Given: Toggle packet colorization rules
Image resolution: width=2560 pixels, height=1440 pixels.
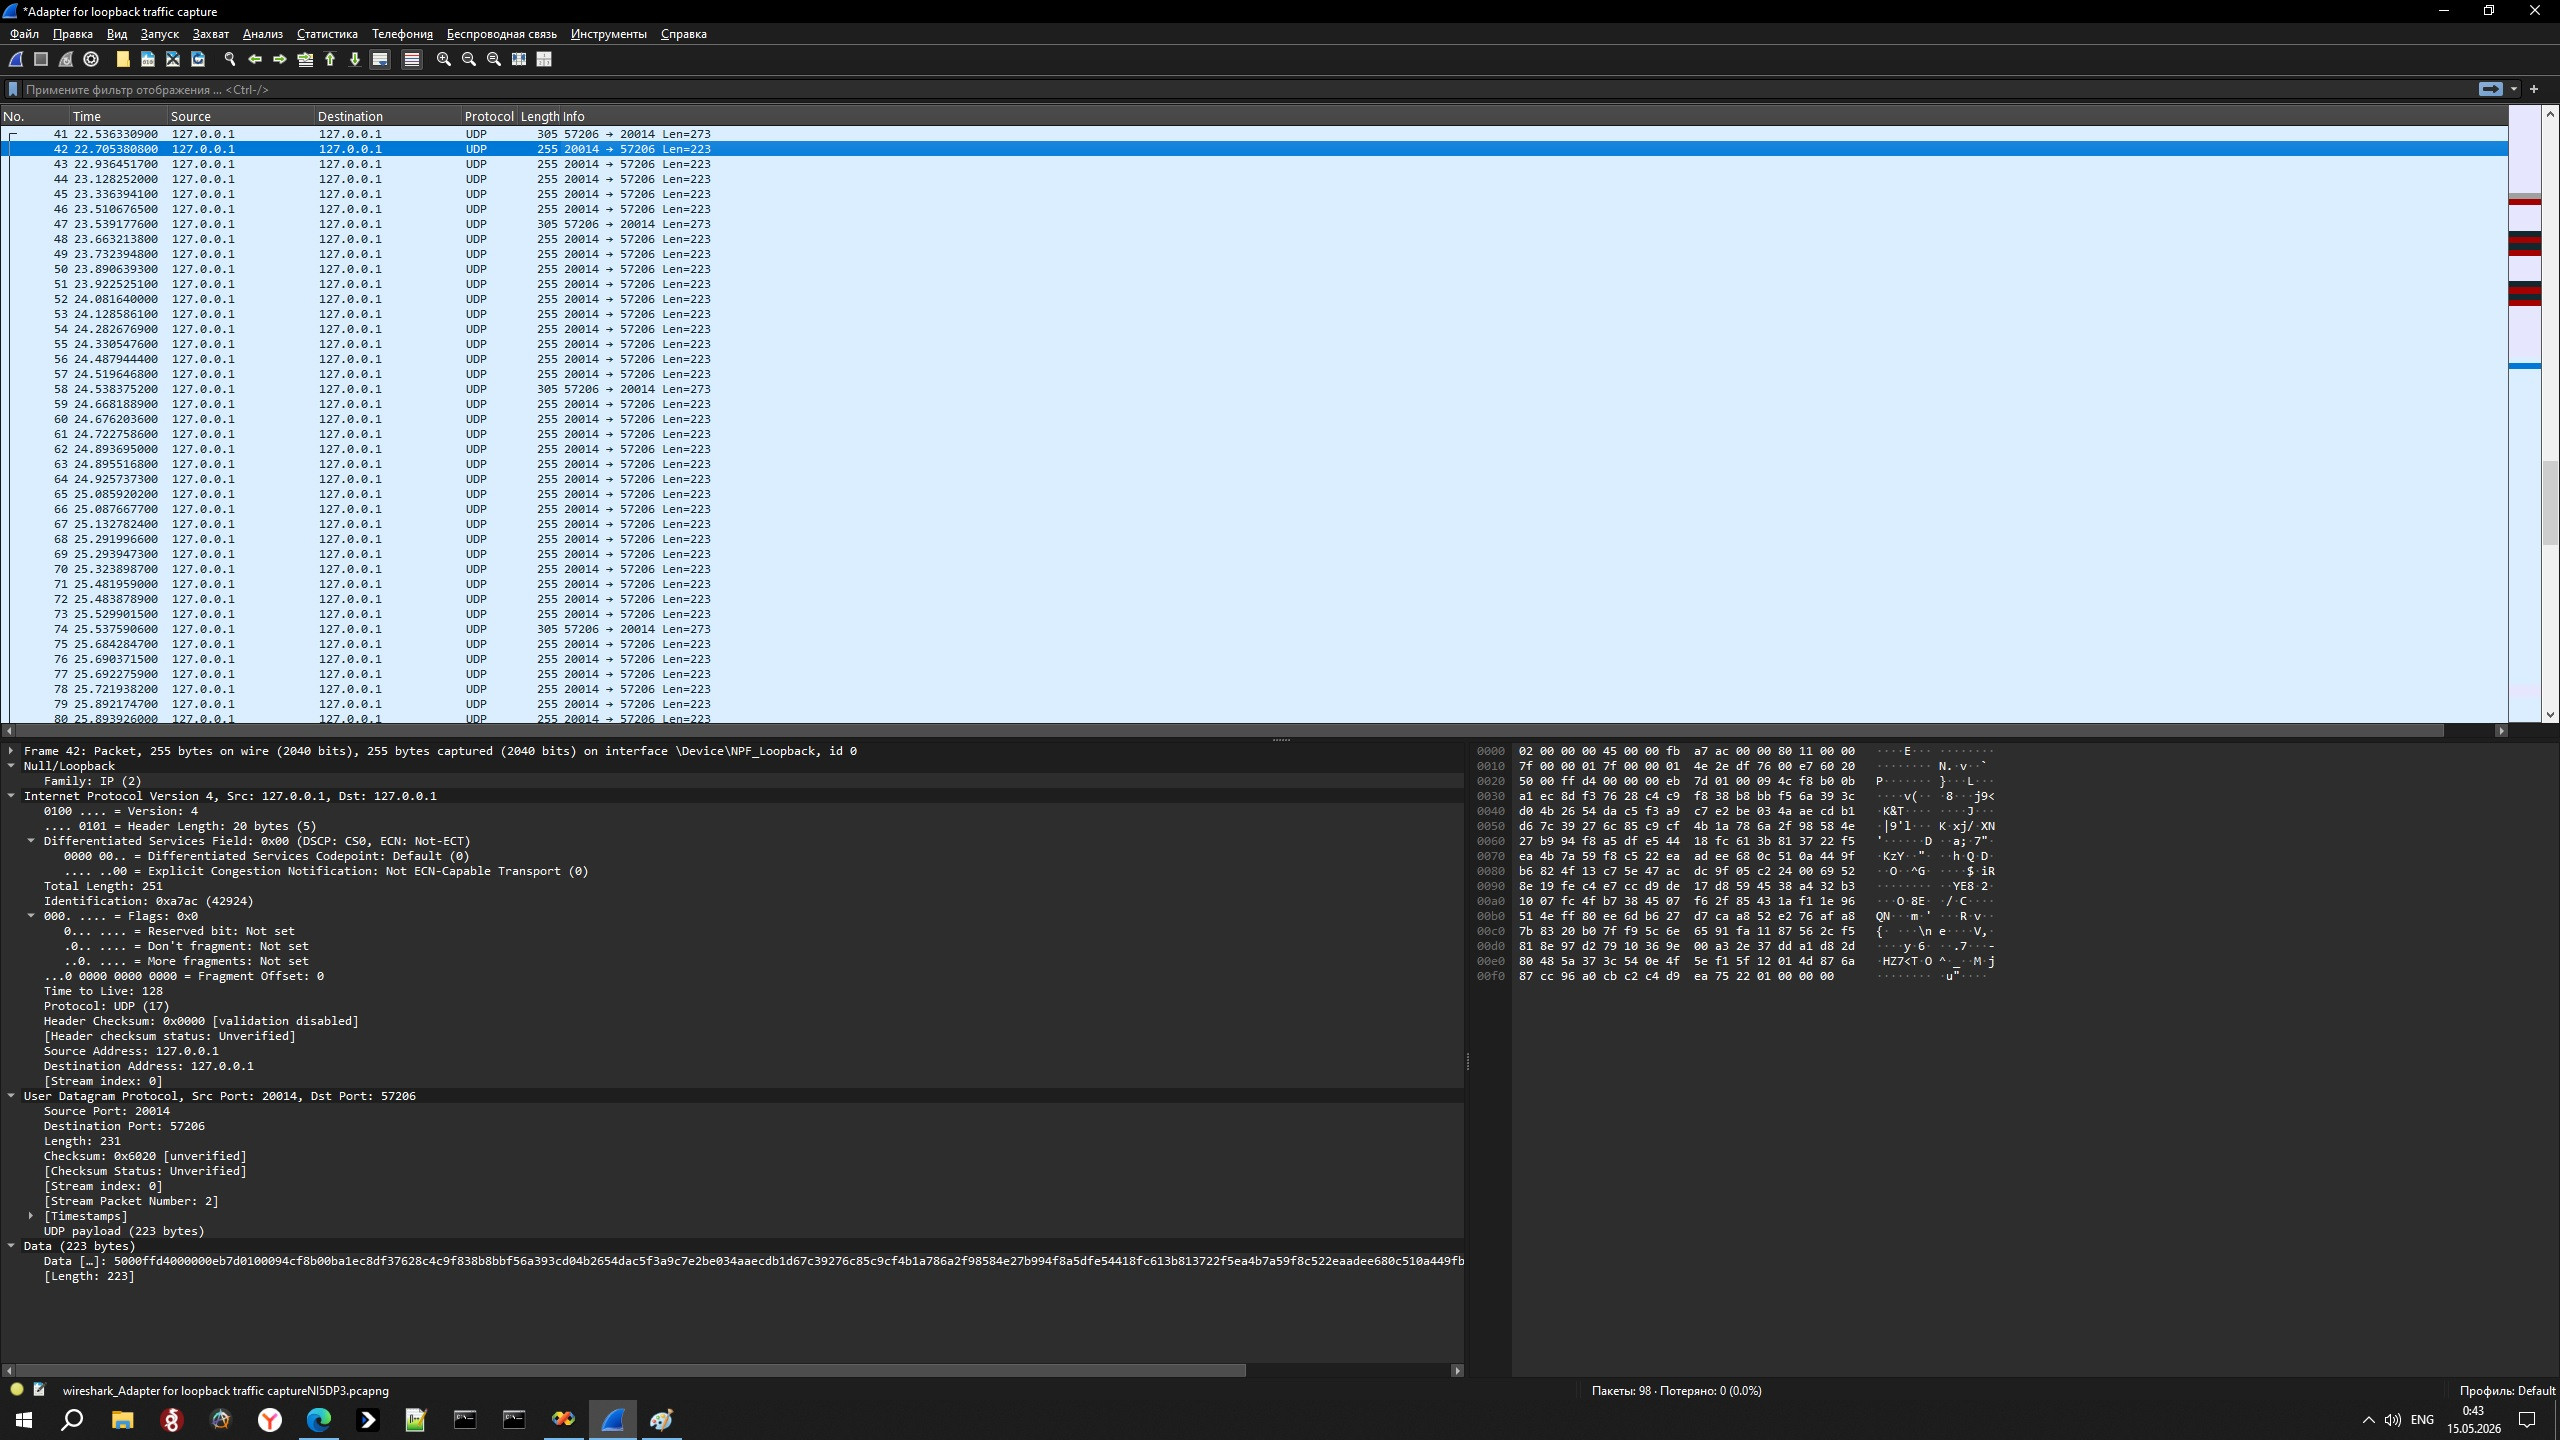Looking at the screenshot, I should click(411, 59).
